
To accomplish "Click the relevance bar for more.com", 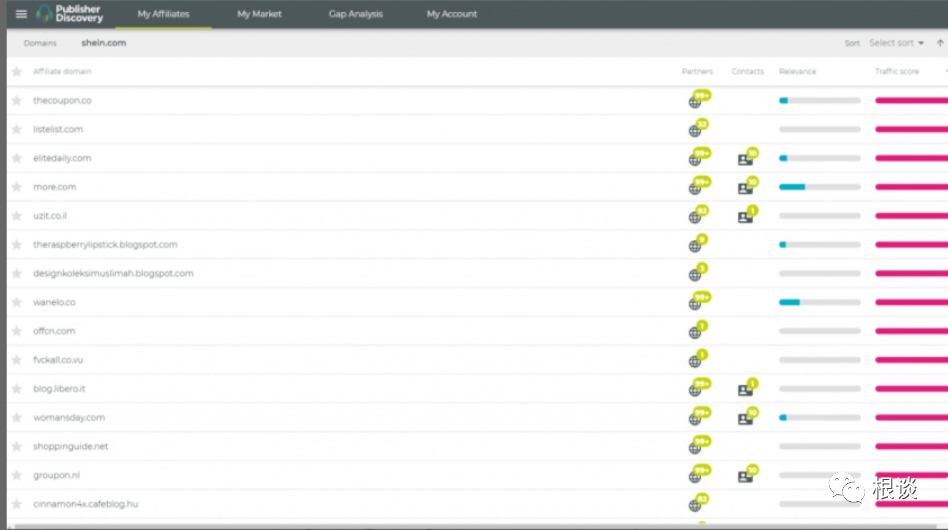I will pyautogui.click(x=820, y=187).
